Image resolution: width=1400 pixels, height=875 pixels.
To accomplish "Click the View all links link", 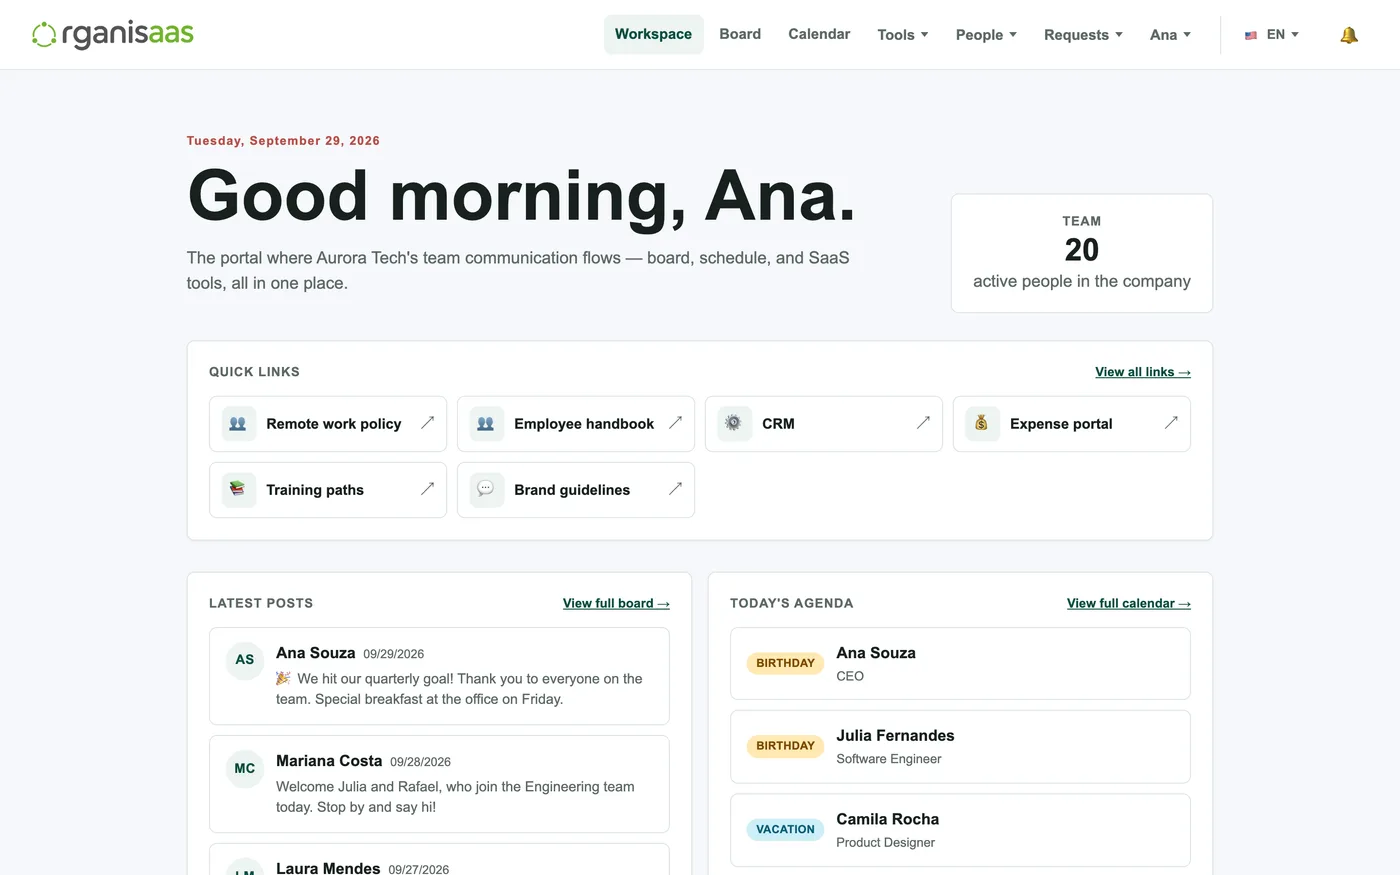I will pos(1143,372).
